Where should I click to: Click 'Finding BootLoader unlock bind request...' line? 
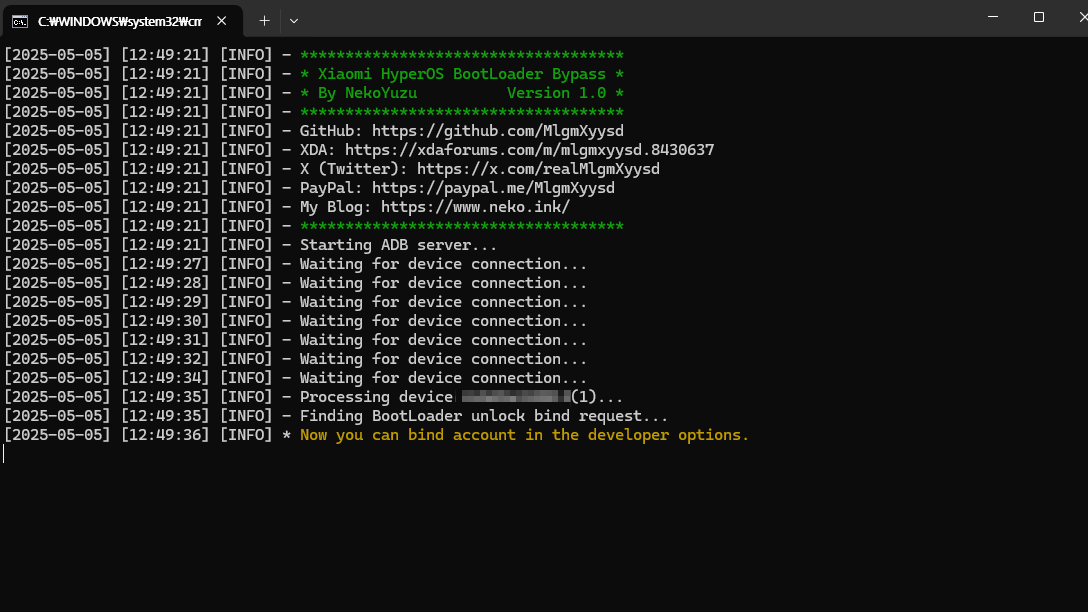pos(484,416)
